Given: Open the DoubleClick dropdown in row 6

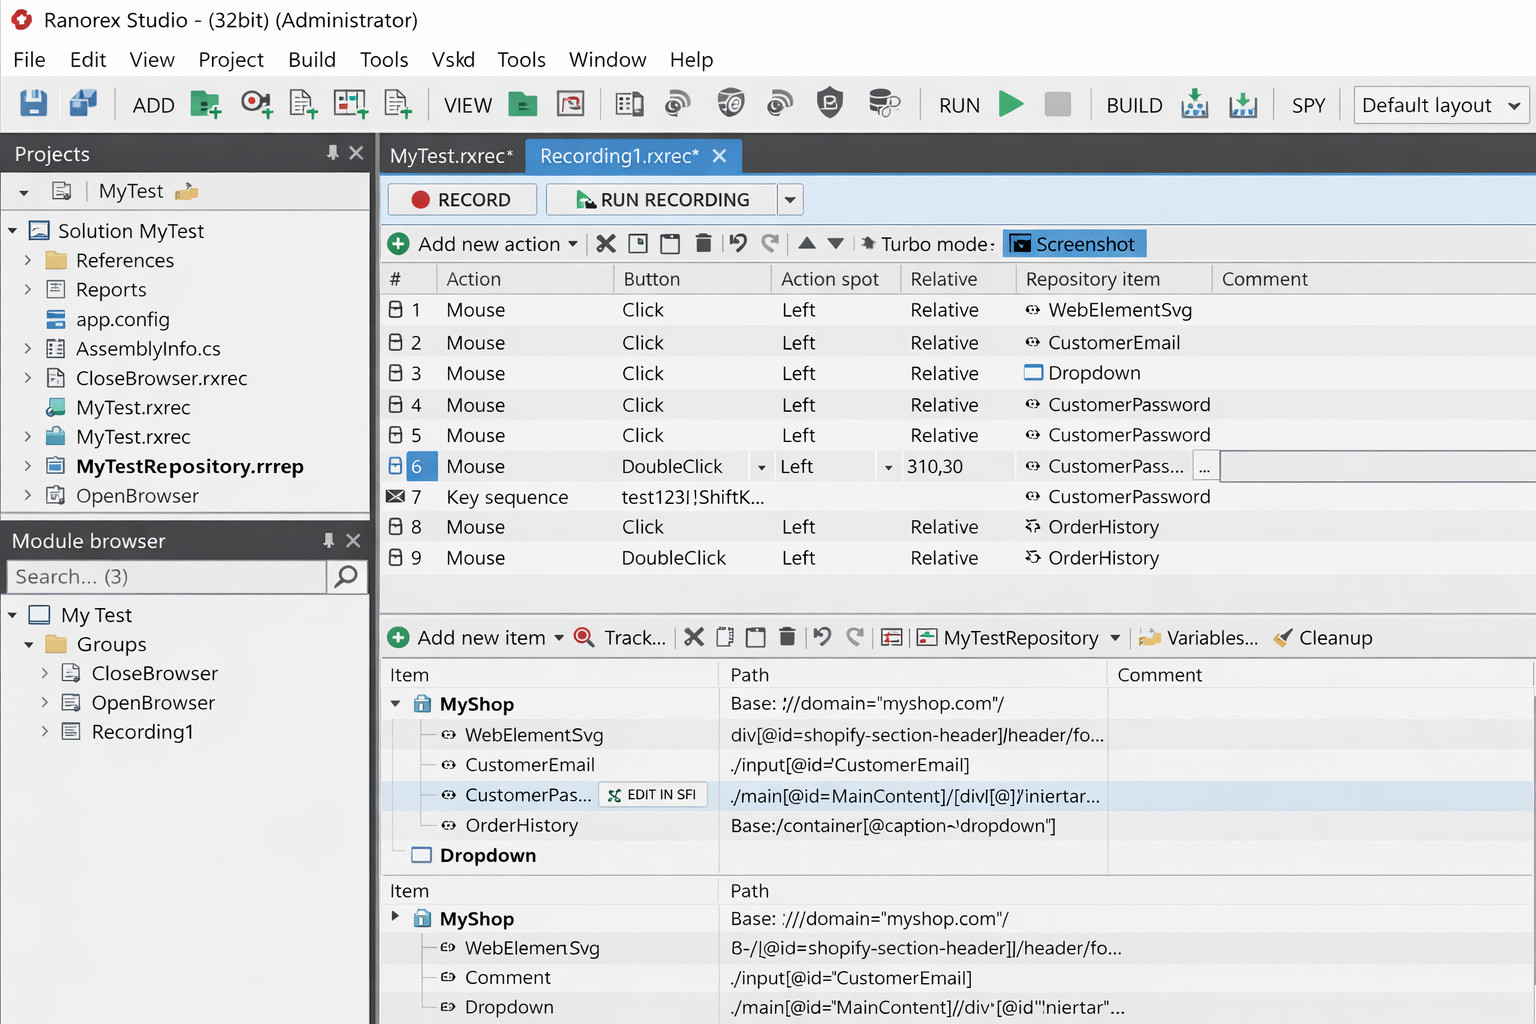Looking at the screenshot, I should [761, 467].
